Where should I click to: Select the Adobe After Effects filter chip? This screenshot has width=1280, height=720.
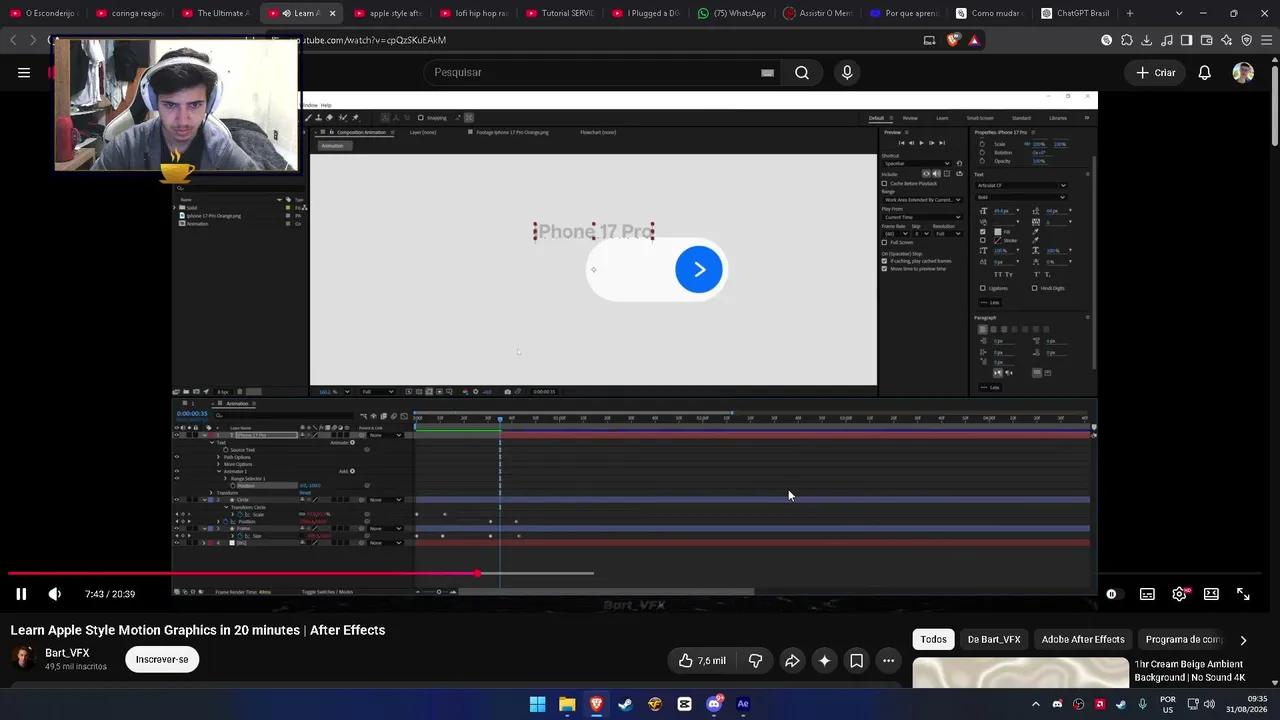click(x=1083, y=640)
